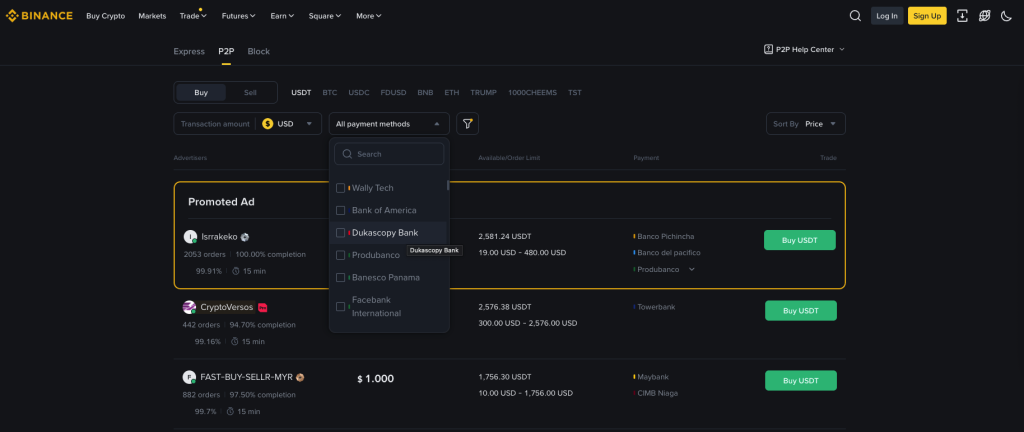Select the 1000CHEEMS coin tab
Viewport: 1024px width, 432px height.
coord(533,93)
